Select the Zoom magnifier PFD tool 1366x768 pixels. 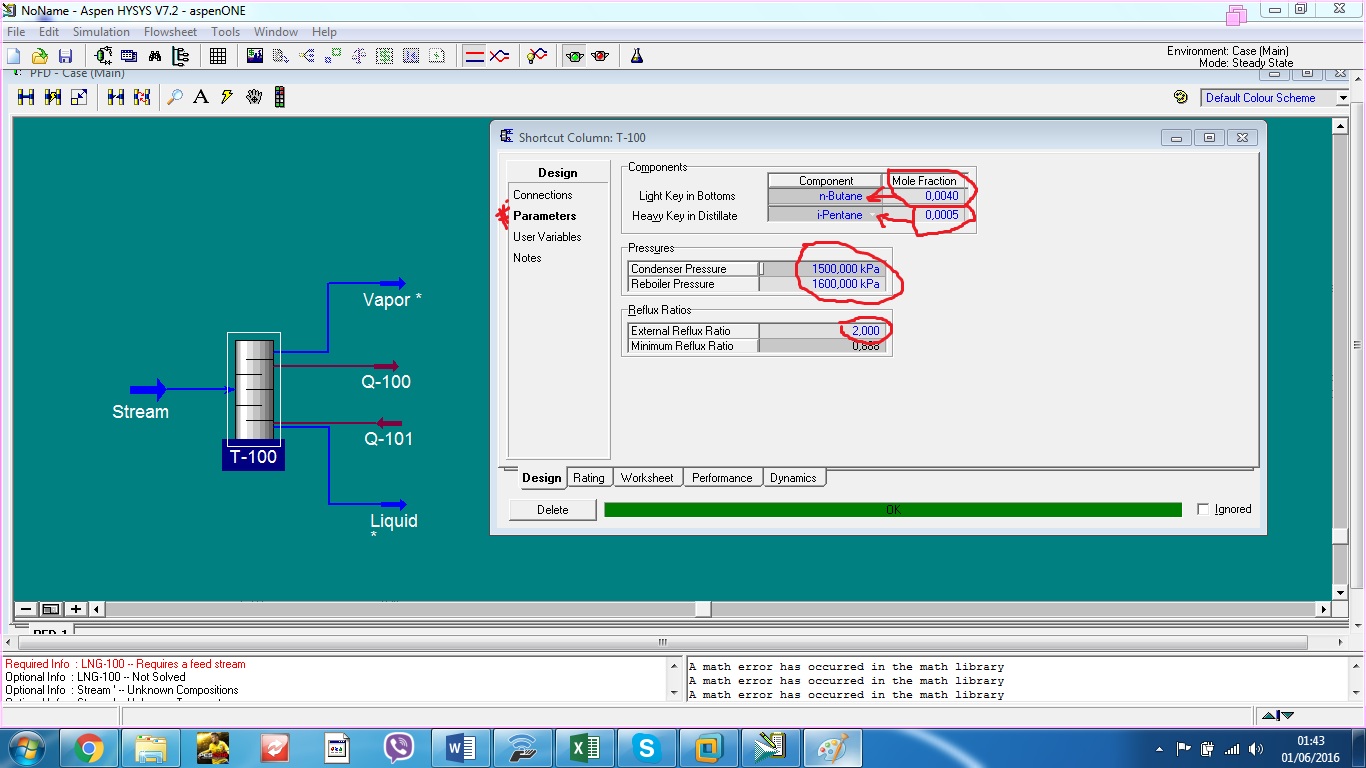(175, 97)
